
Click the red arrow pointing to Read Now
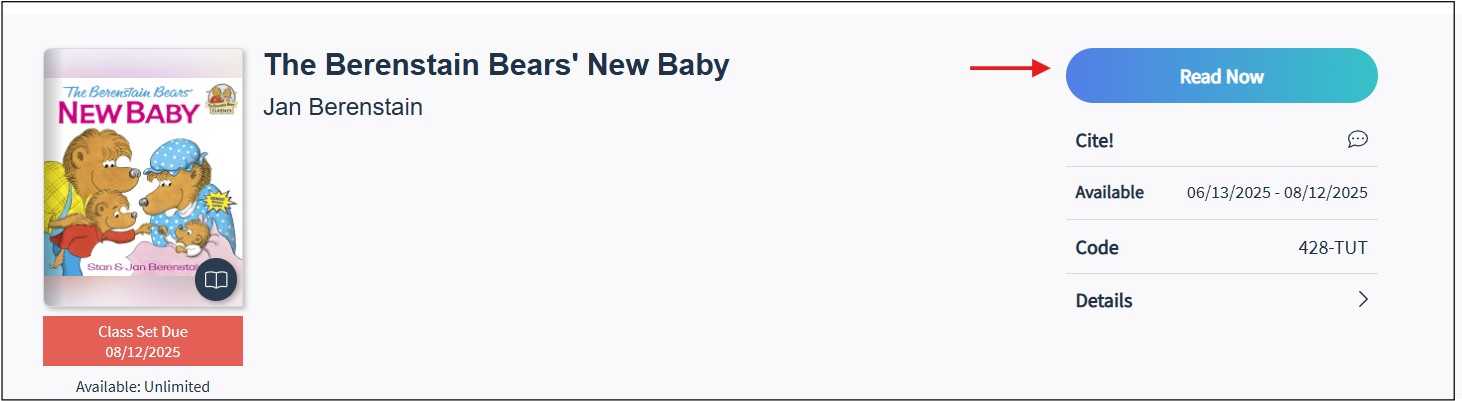(1010, 68)
